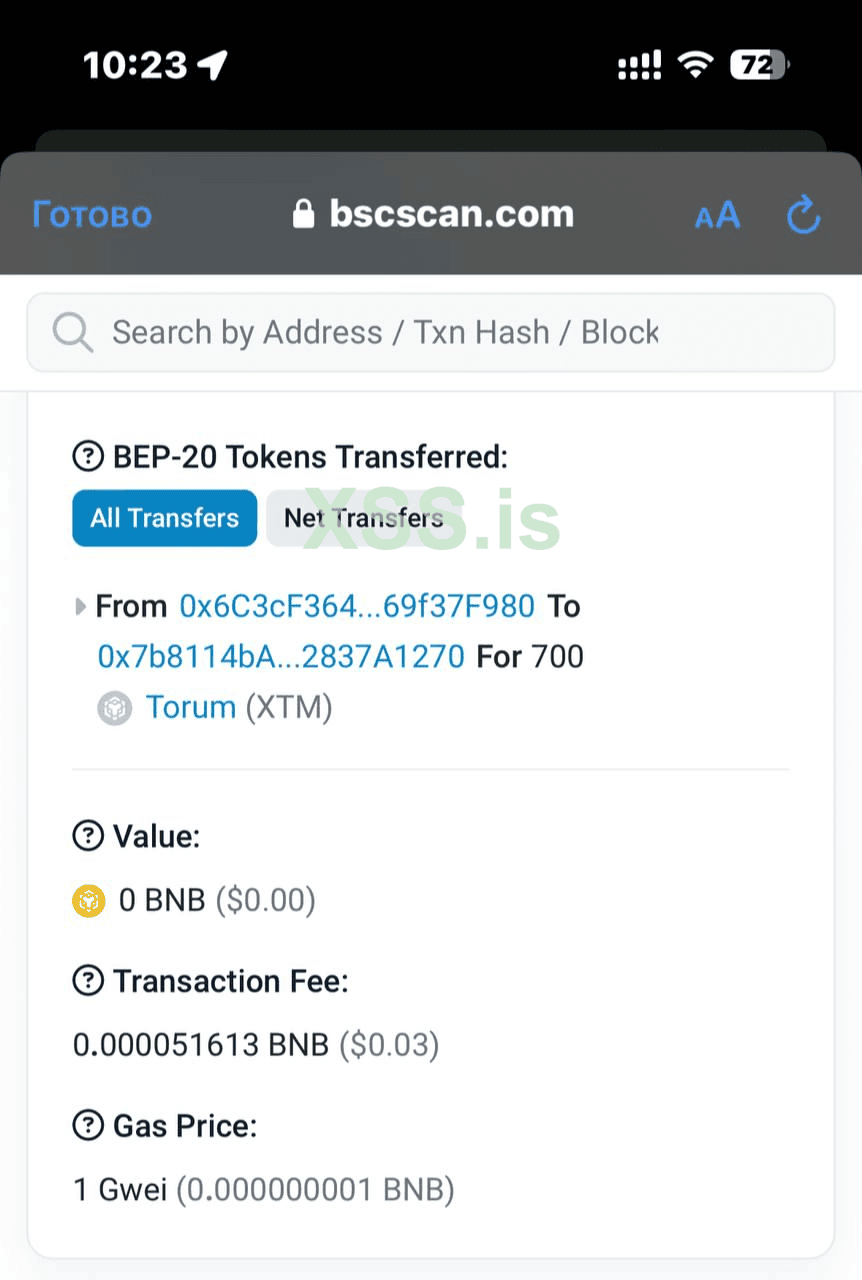Tap the padlock icon near bscscan.com
Image resolution: width=862 pixels, height=1280 pixels.
point(303,214)
